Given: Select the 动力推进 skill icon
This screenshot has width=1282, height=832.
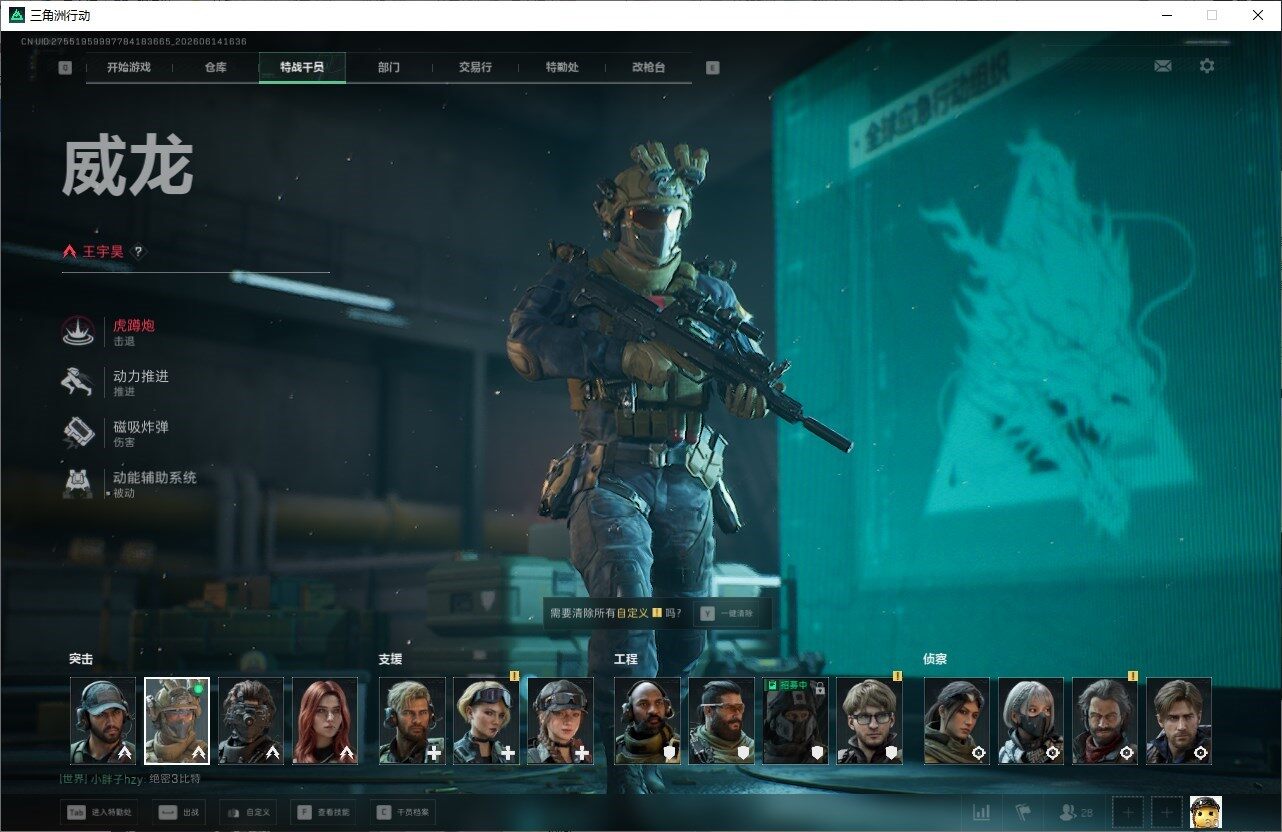Looking at the screenshot, I should (78, 383).
